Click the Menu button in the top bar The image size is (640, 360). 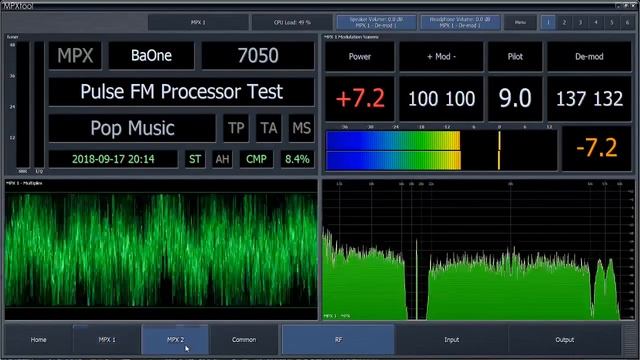pyautogui.click(x=520, y=22)
